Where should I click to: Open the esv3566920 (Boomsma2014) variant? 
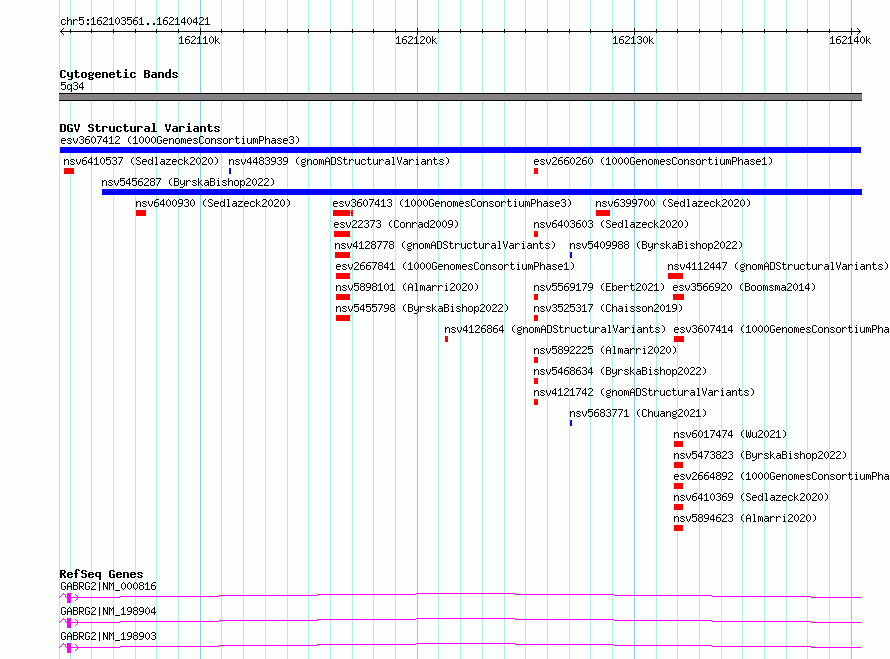pos(744,287)
